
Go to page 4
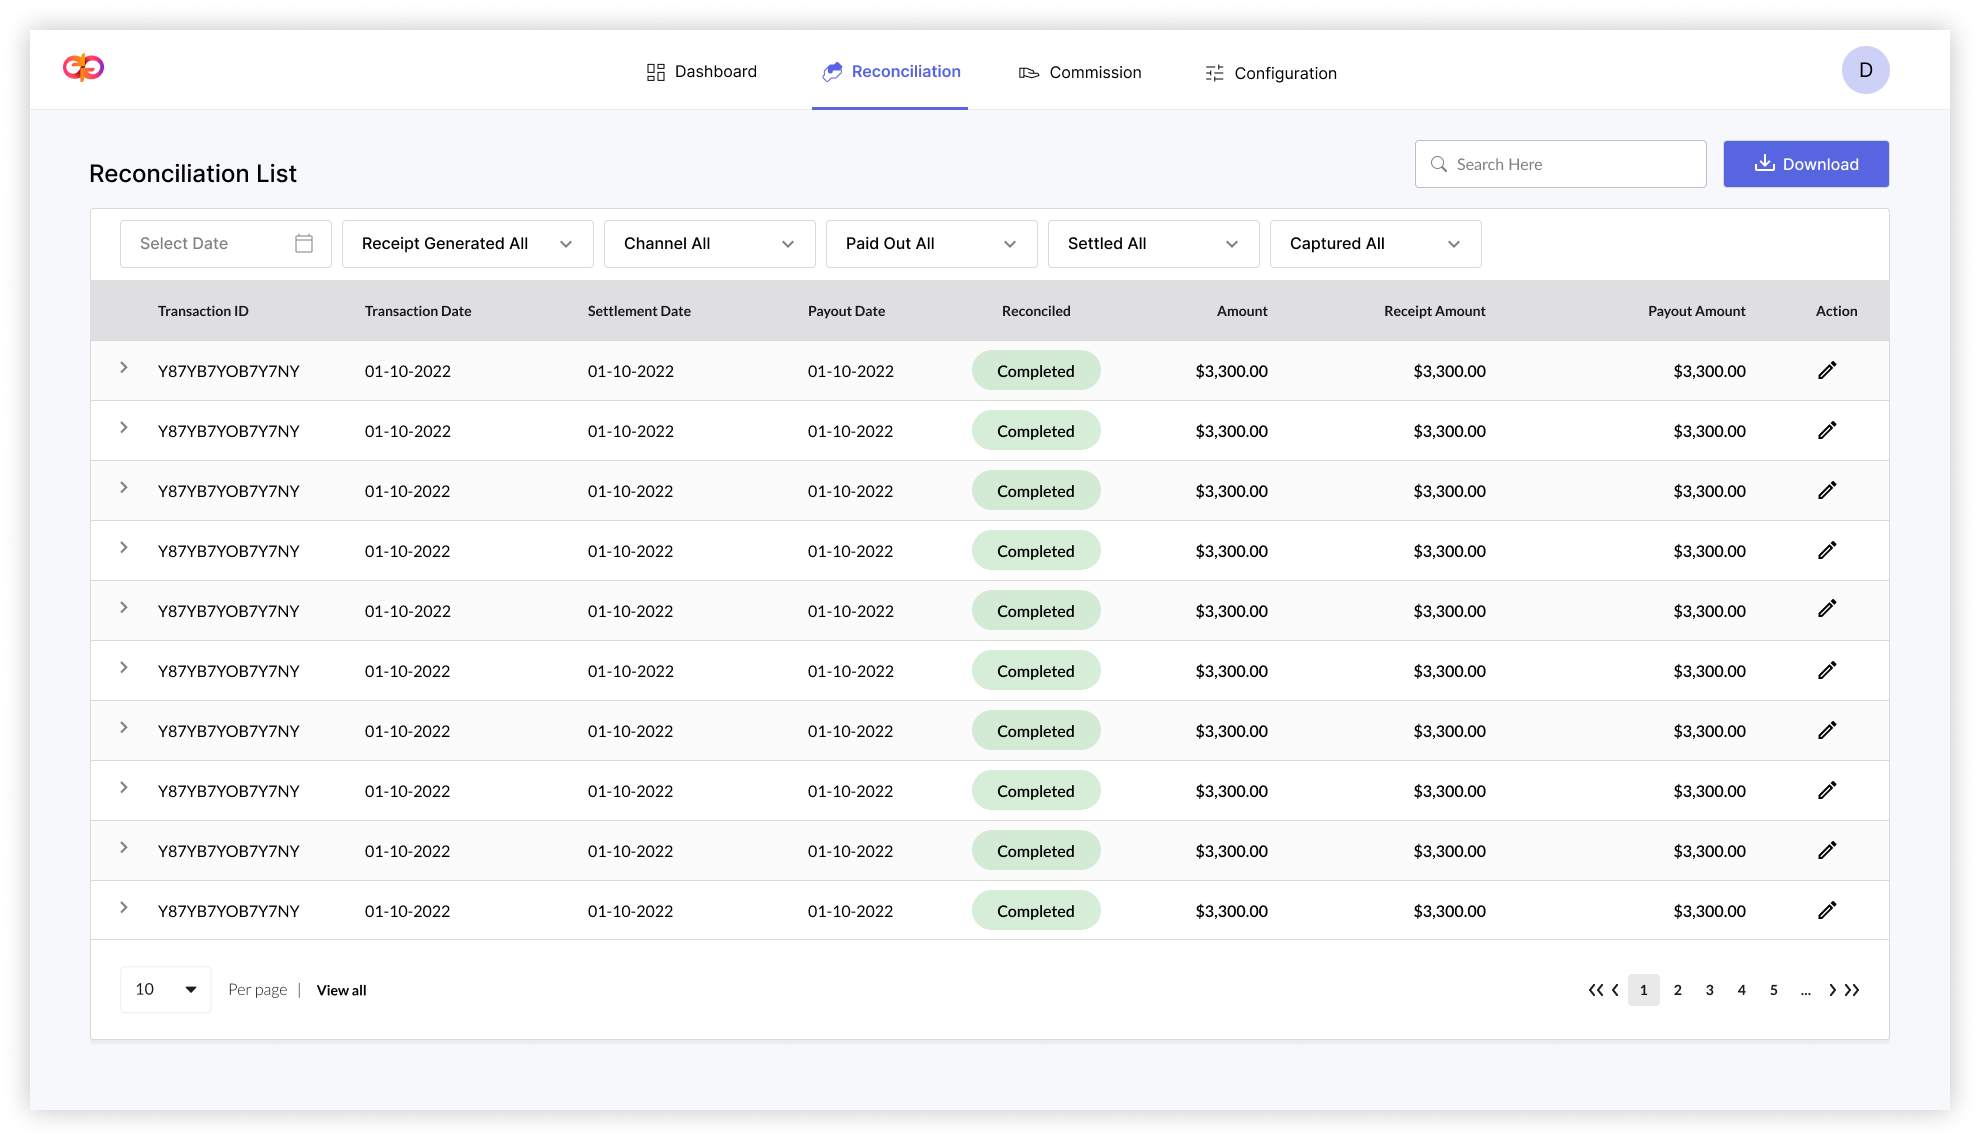click(1742, 990)
